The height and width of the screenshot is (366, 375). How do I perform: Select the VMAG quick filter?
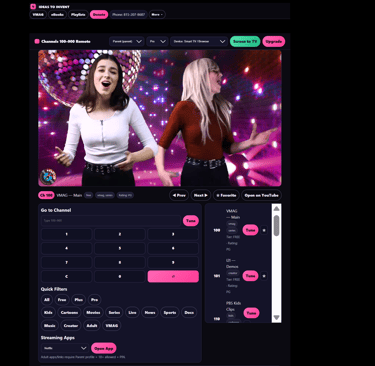(x=112, y=326)
